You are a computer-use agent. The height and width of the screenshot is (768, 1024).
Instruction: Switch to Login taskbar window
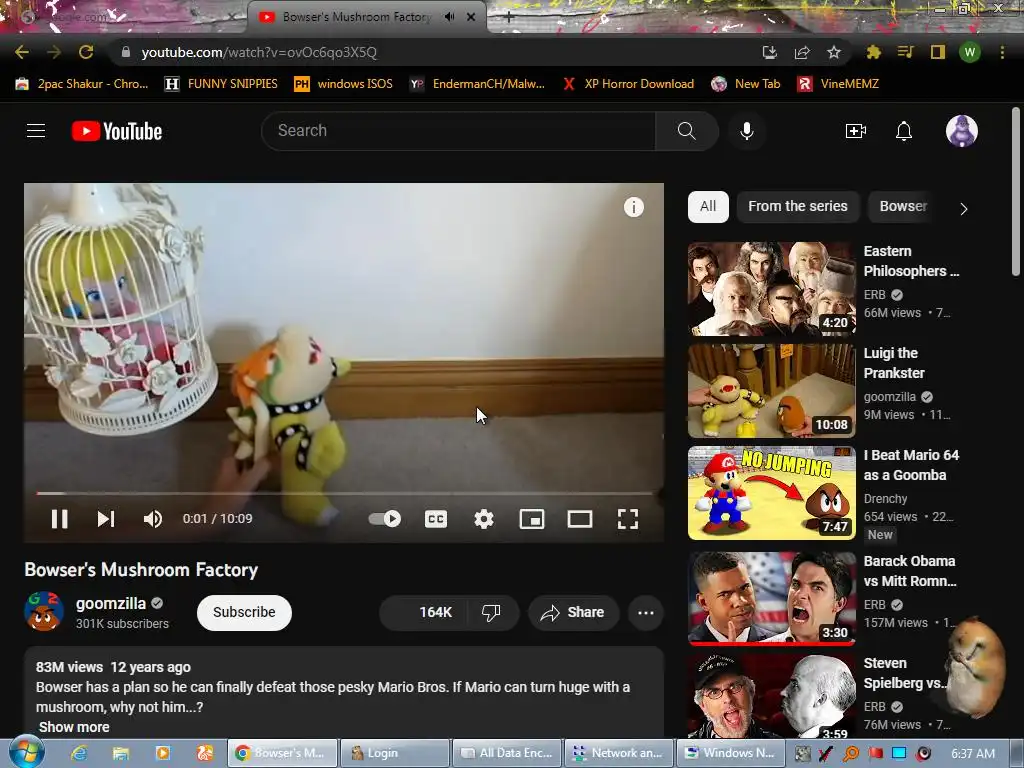(x=394, y=753)
